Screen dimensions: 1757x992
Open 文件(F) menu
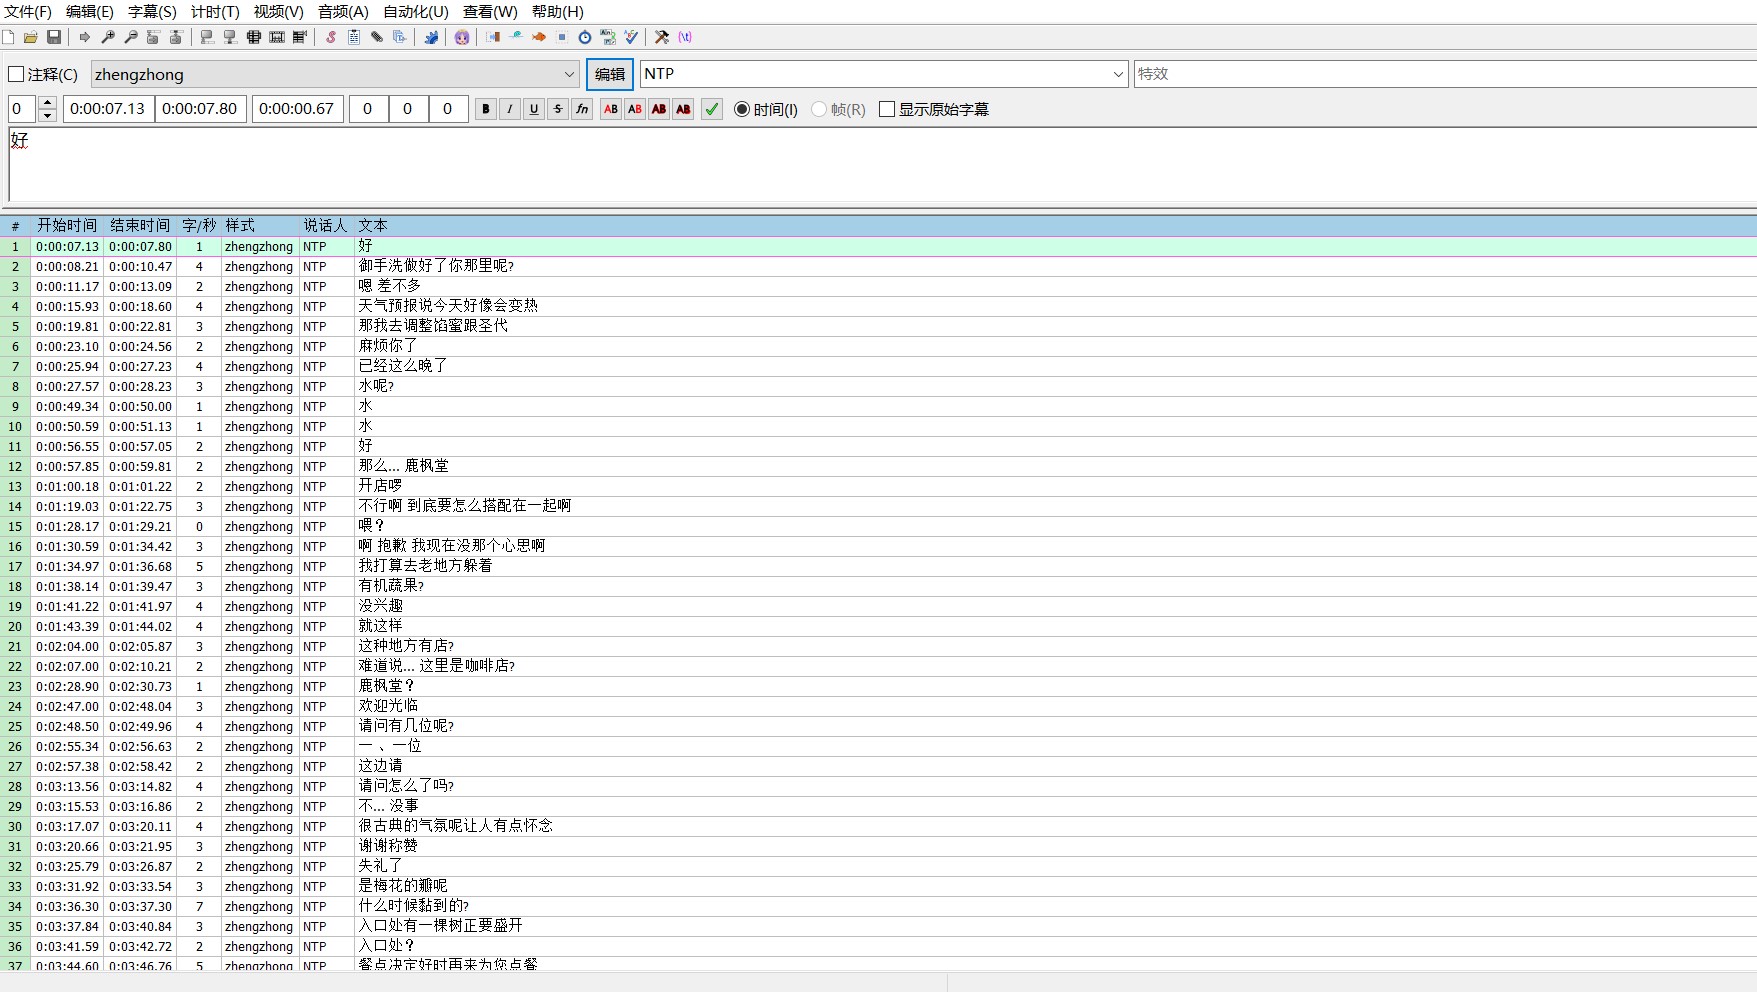tap(28, 12)
